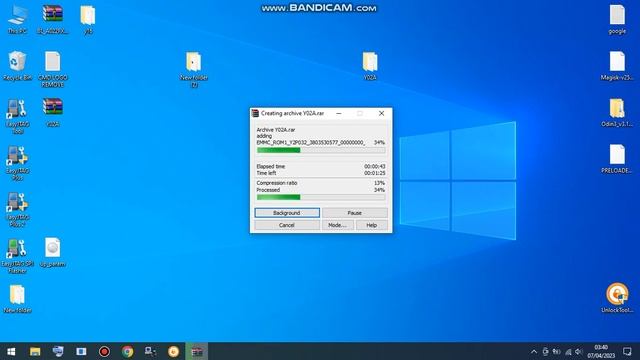
Task: Click the Archive Y02A.rar text line
Action: click(x=276, y=130)
